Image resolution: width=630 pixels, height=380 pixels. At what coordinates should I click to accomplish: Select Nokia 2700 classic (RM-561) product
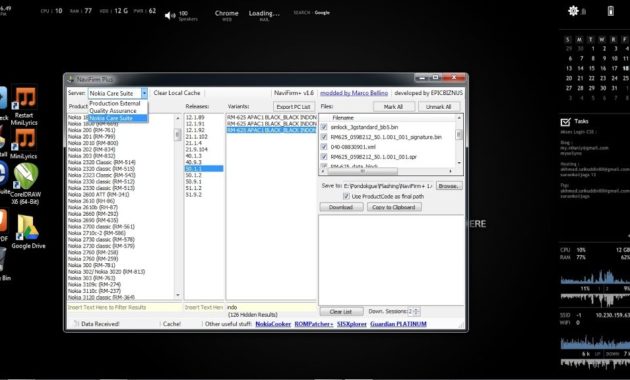pyautogui.click(x=101, y=227)
